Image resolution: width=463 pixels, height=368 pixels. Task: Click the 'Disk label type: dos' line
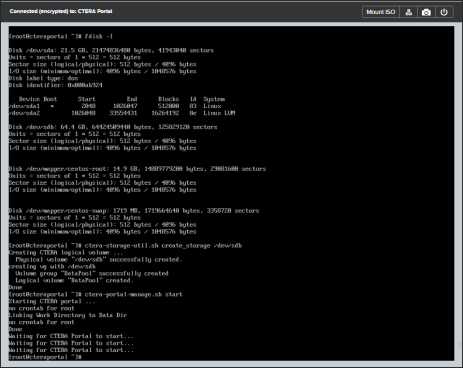pyautogui.click(x=43, y=78)
